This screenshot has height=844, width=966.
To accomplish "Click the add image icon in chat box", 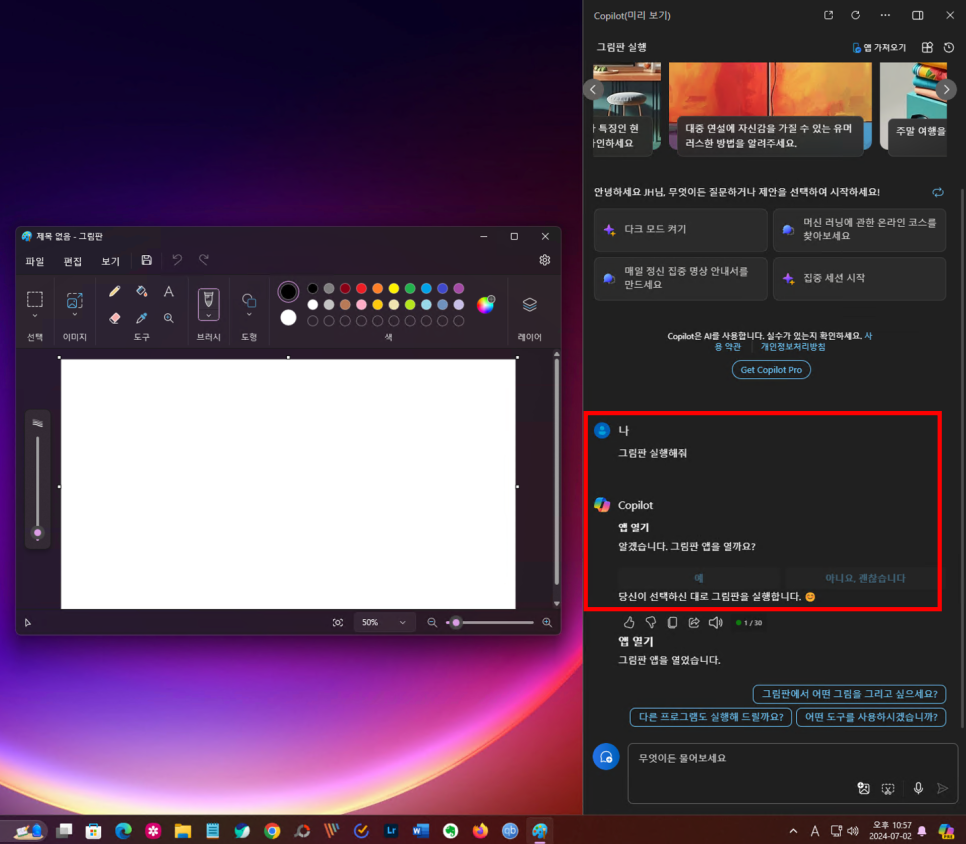I will pos(864,789).
